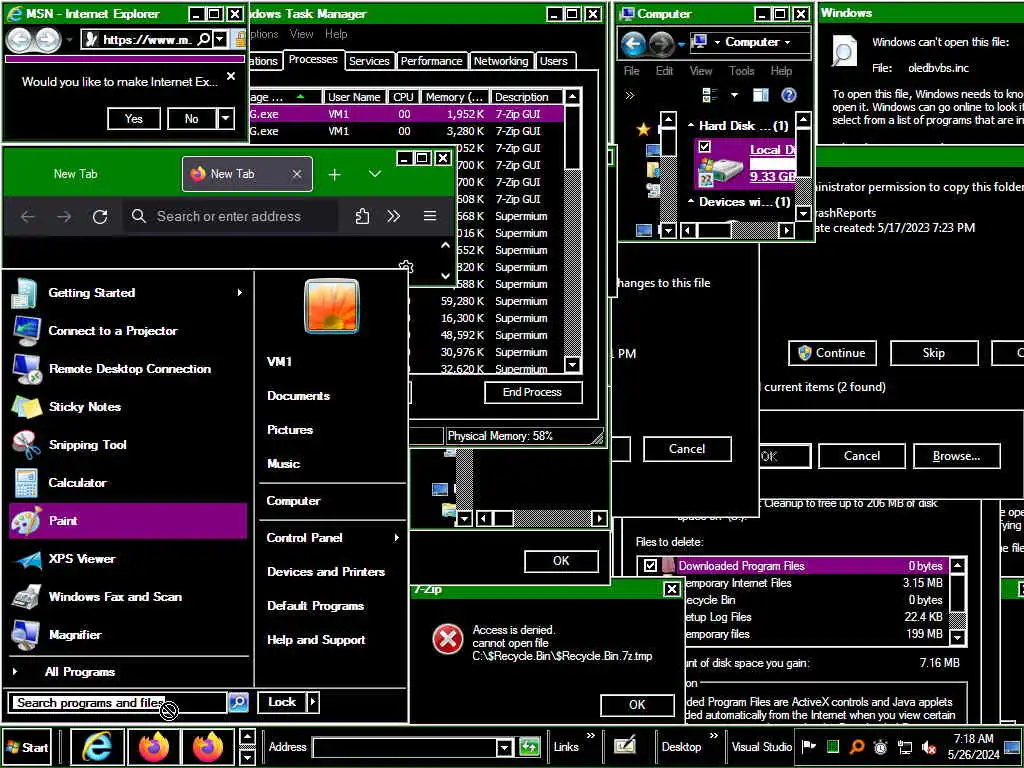The width and height of the screenshot is (1024, 768).
Task: Click Computer window forward arrow
Action: (661, 43)
